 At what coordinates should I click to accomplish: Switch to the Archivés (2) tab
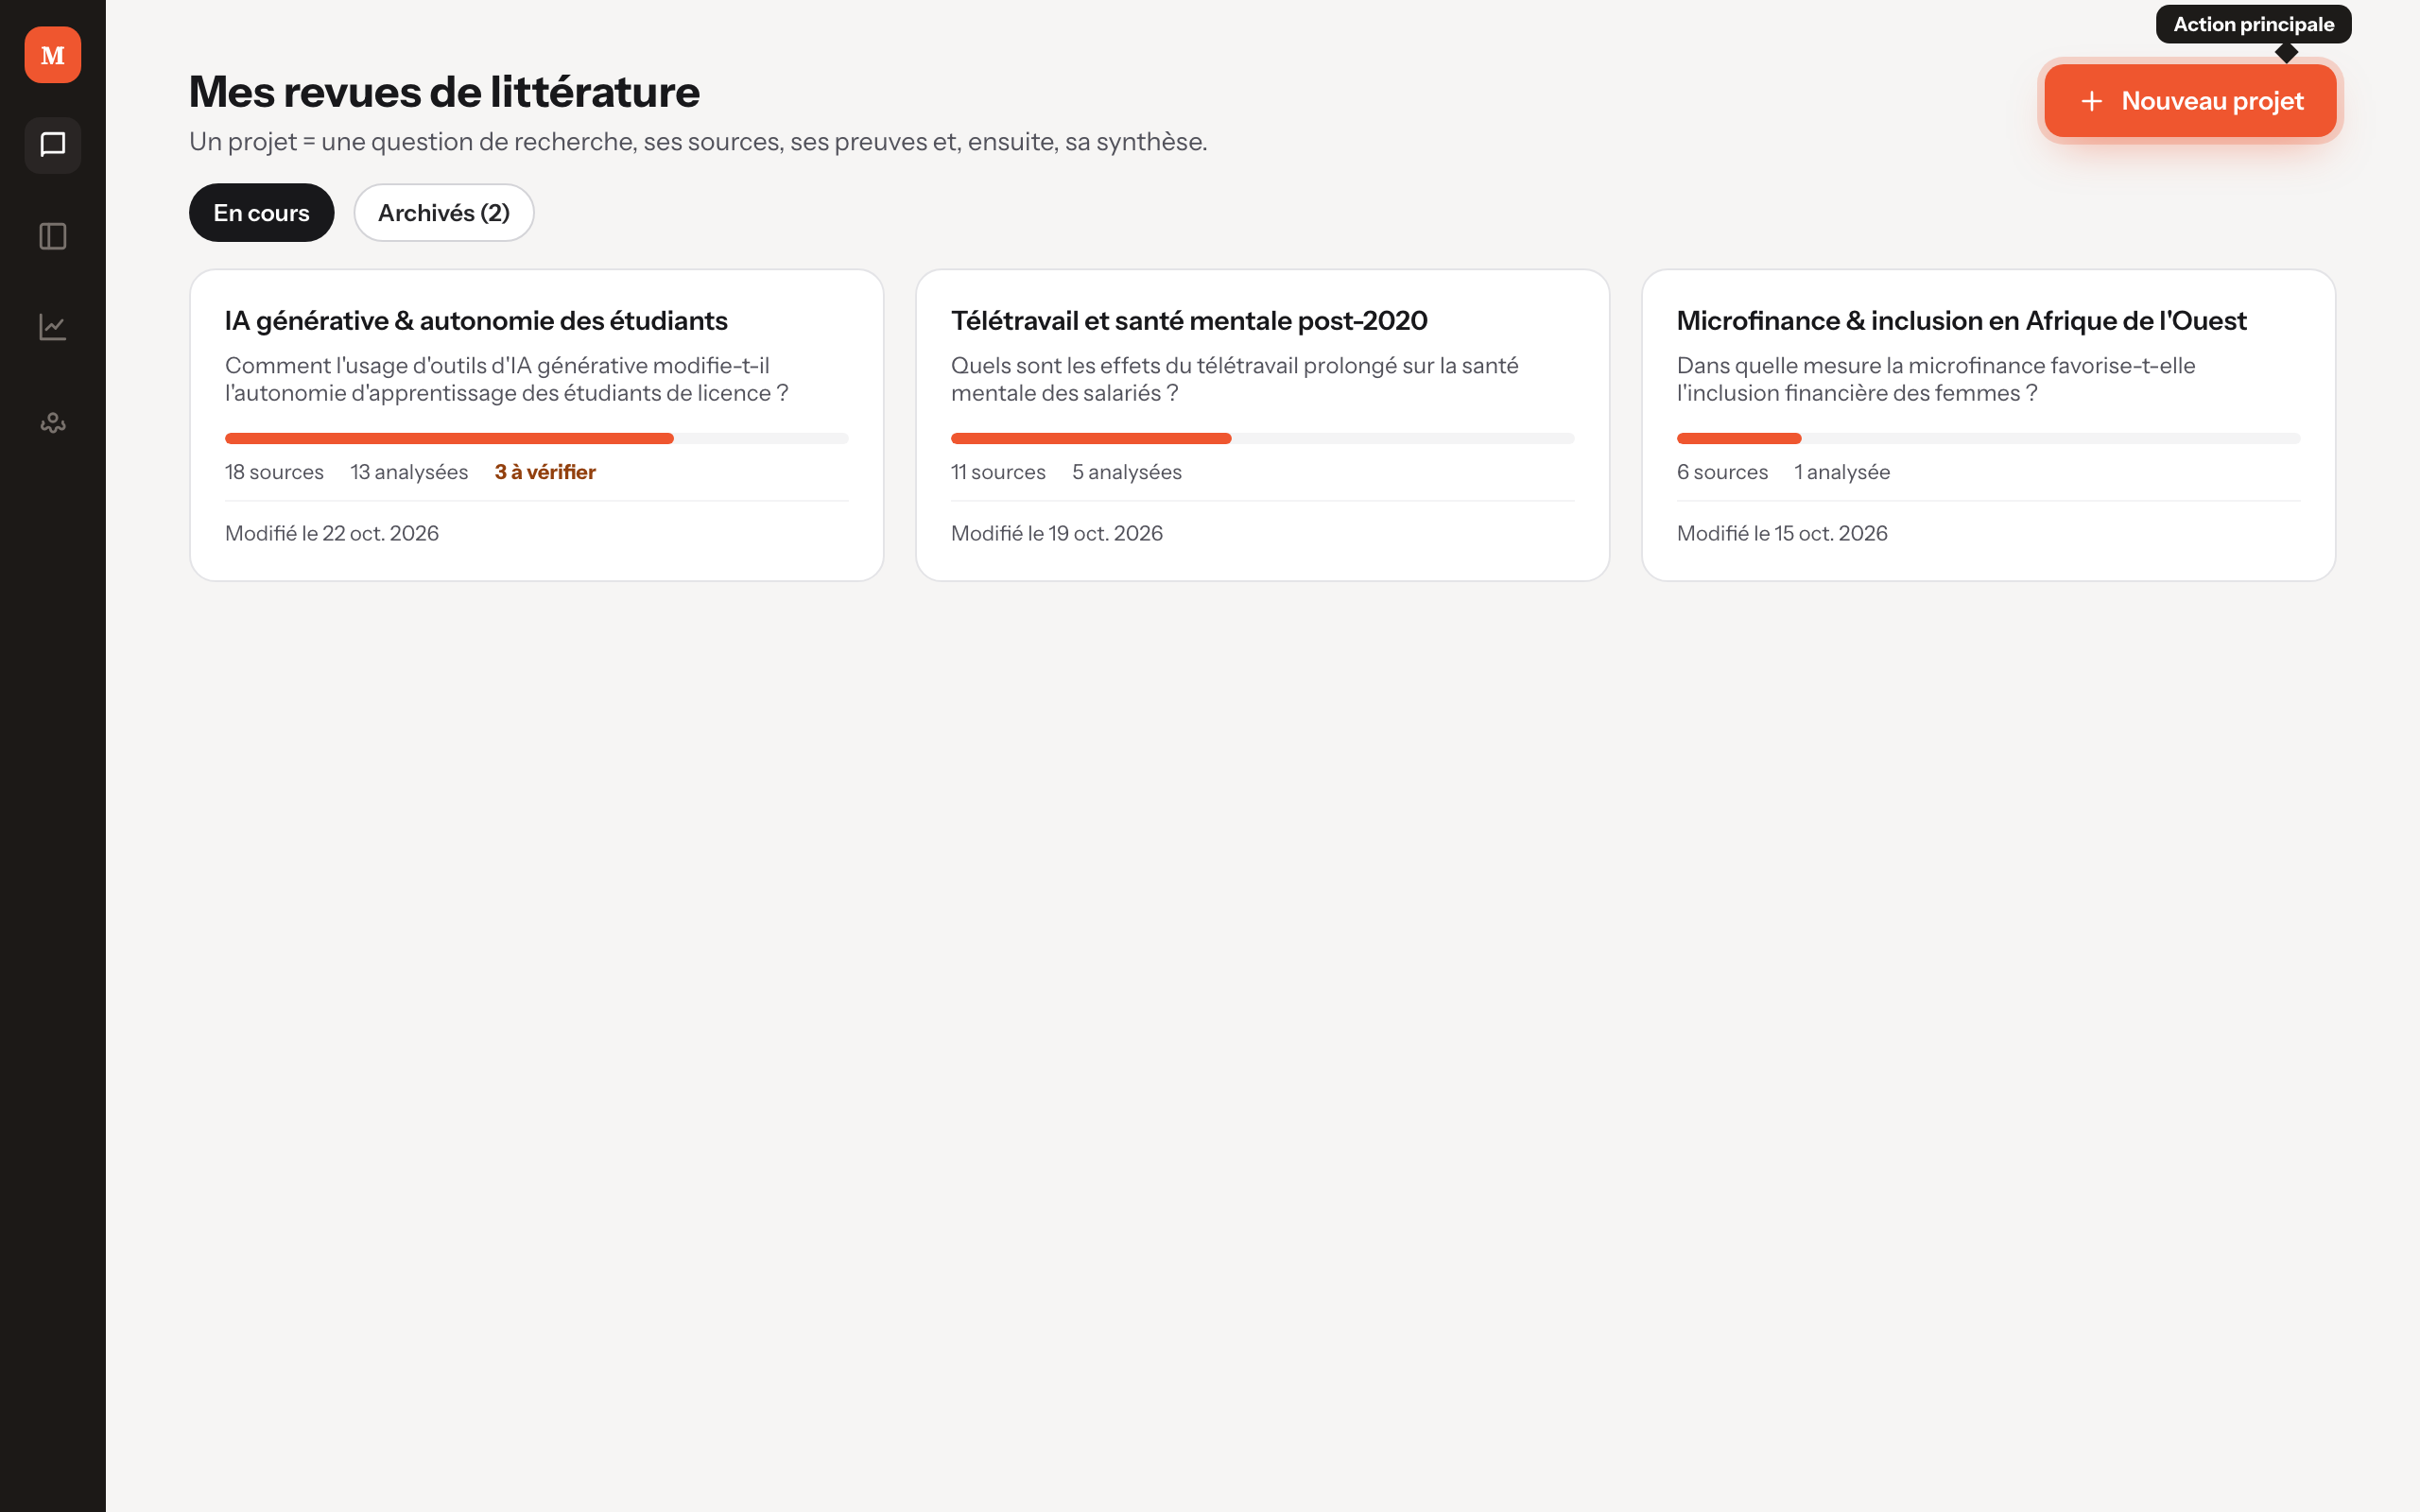[x=444, y=212]
